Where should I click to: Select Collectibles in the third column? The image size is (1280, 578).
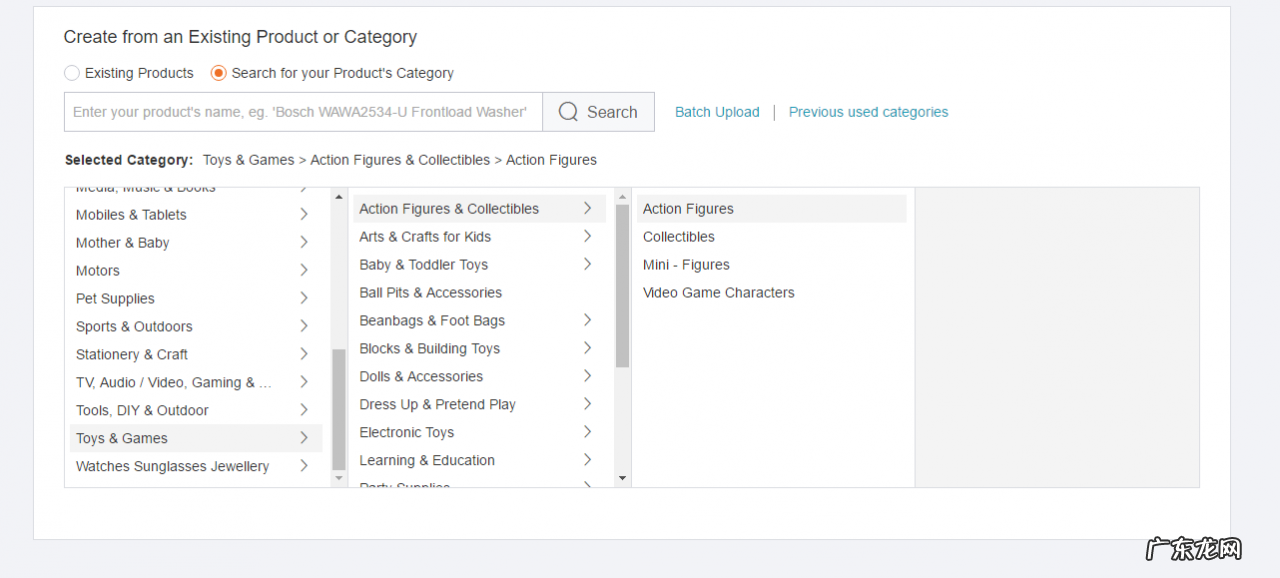tap(679, 237)
